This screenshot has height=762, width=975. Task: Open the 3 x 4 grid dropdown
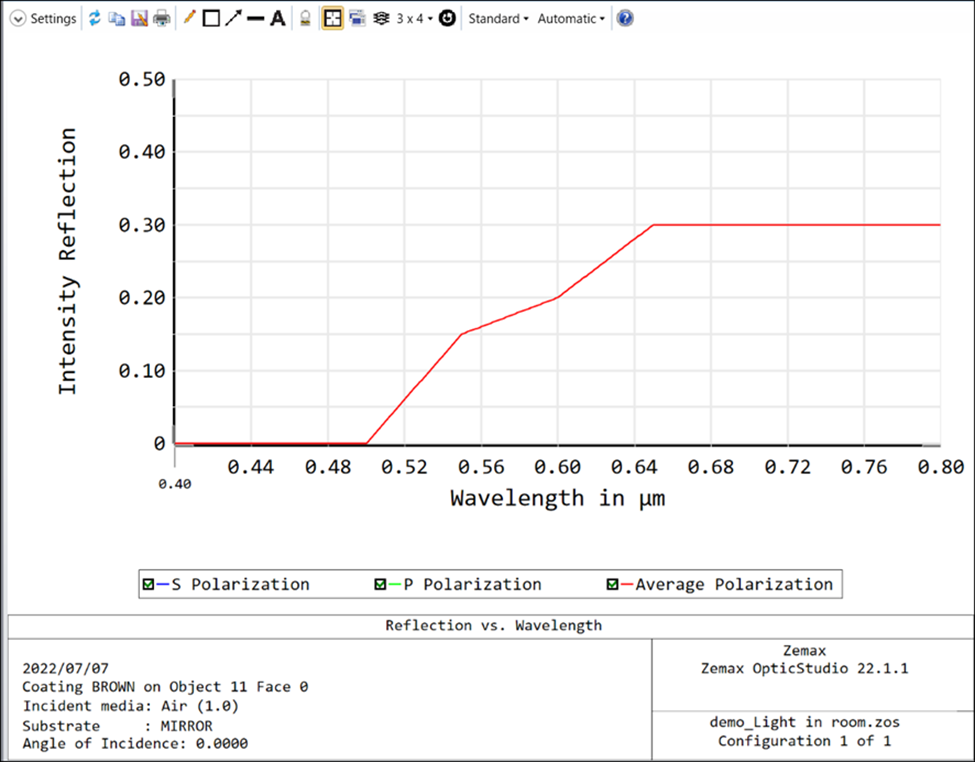point(414,19)
